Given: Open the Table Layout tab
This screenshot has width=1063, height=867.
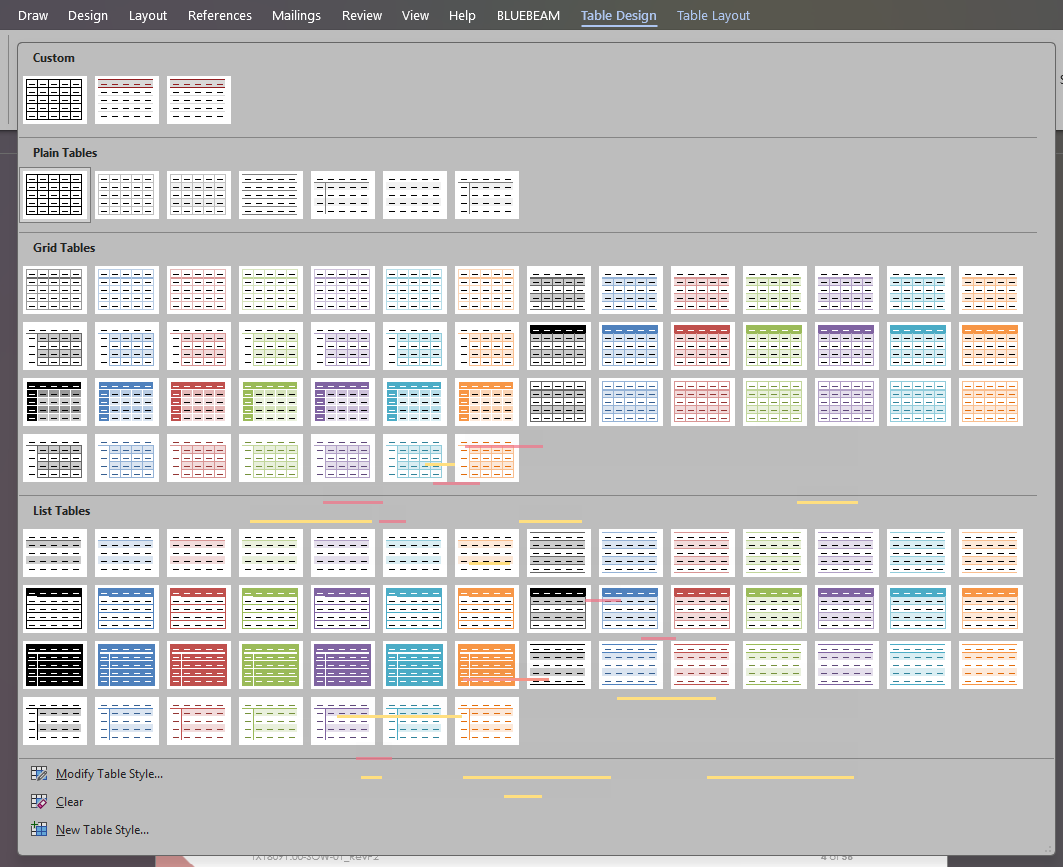Looking at the screenshot, I should [713, 15].
